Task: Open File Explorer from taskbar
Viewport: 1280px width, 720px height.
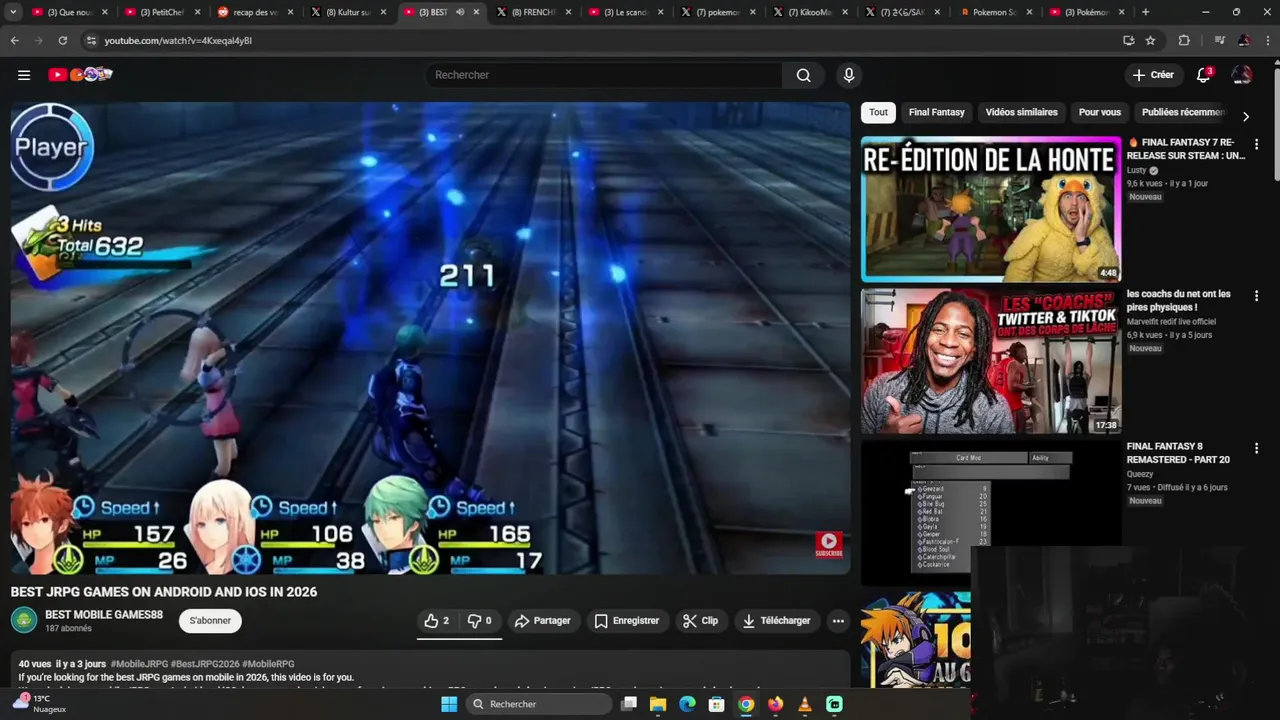Action: 658,704
